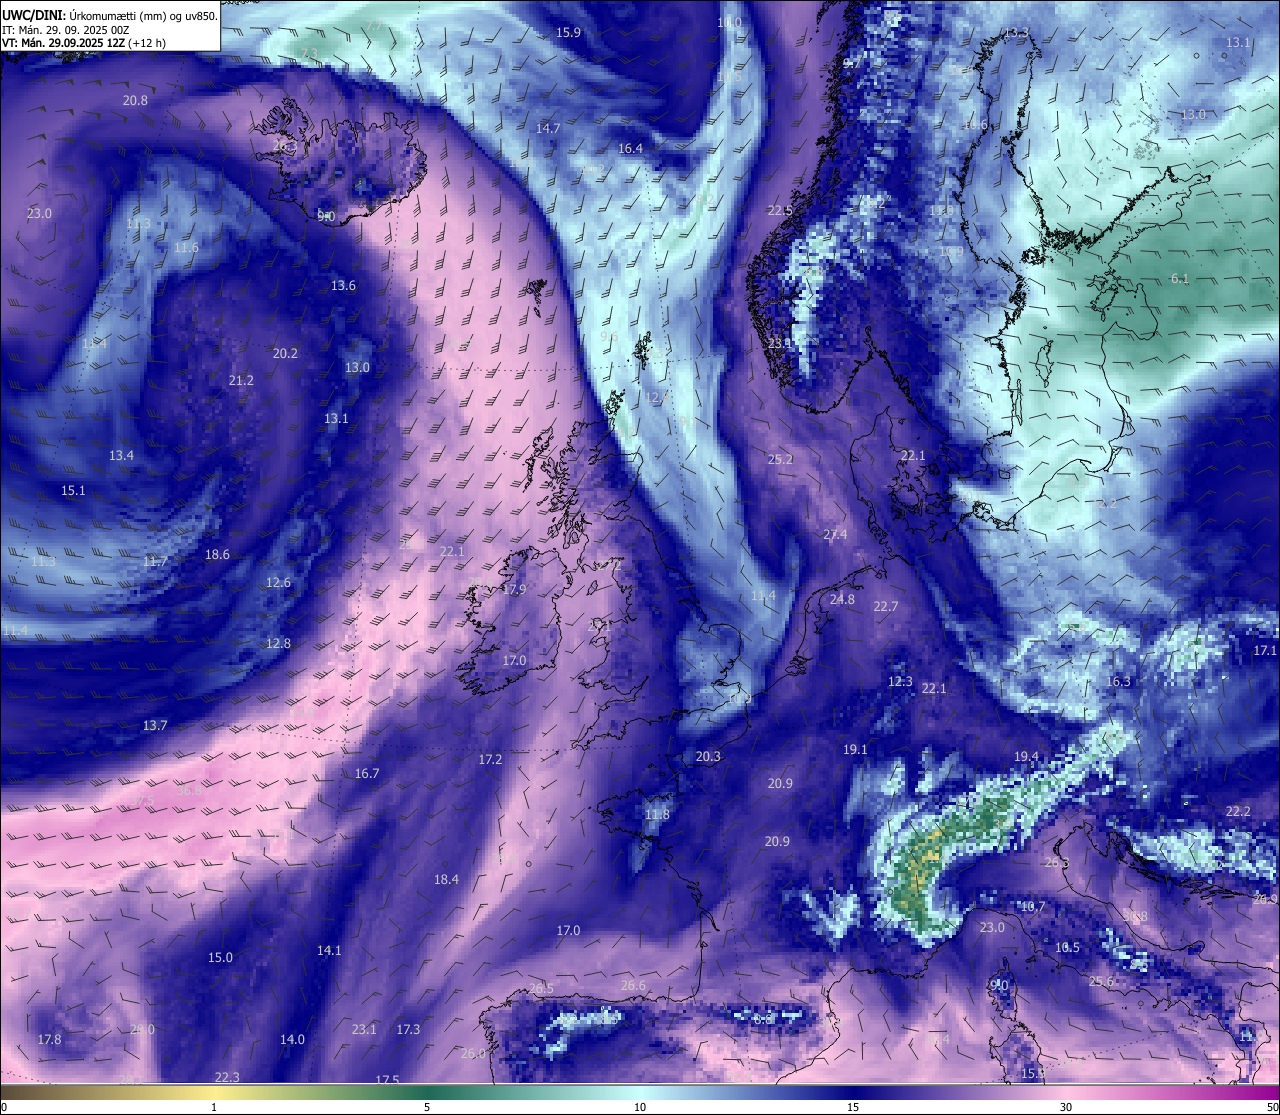Click the 17.2 value south of Ireland
This screenshot has height=1115, width=1280.
(x=490, y=759)
